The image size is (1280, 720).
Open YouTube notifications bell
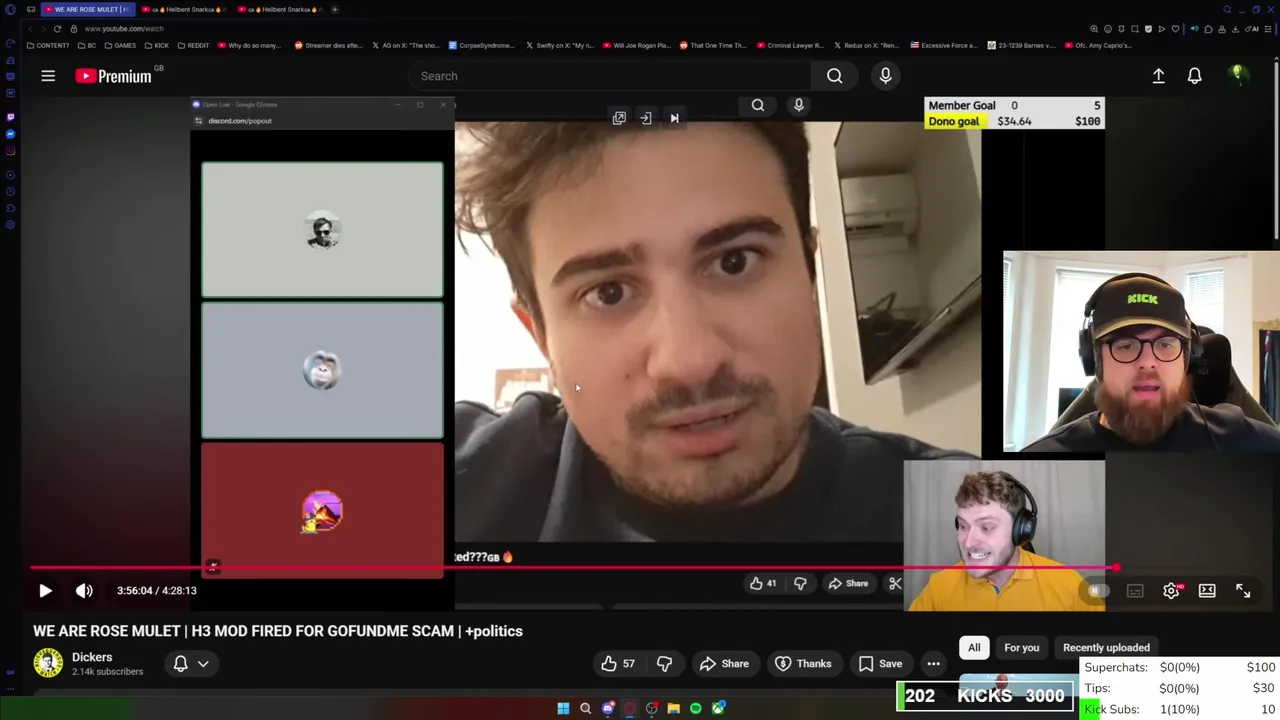point(1194,76)
